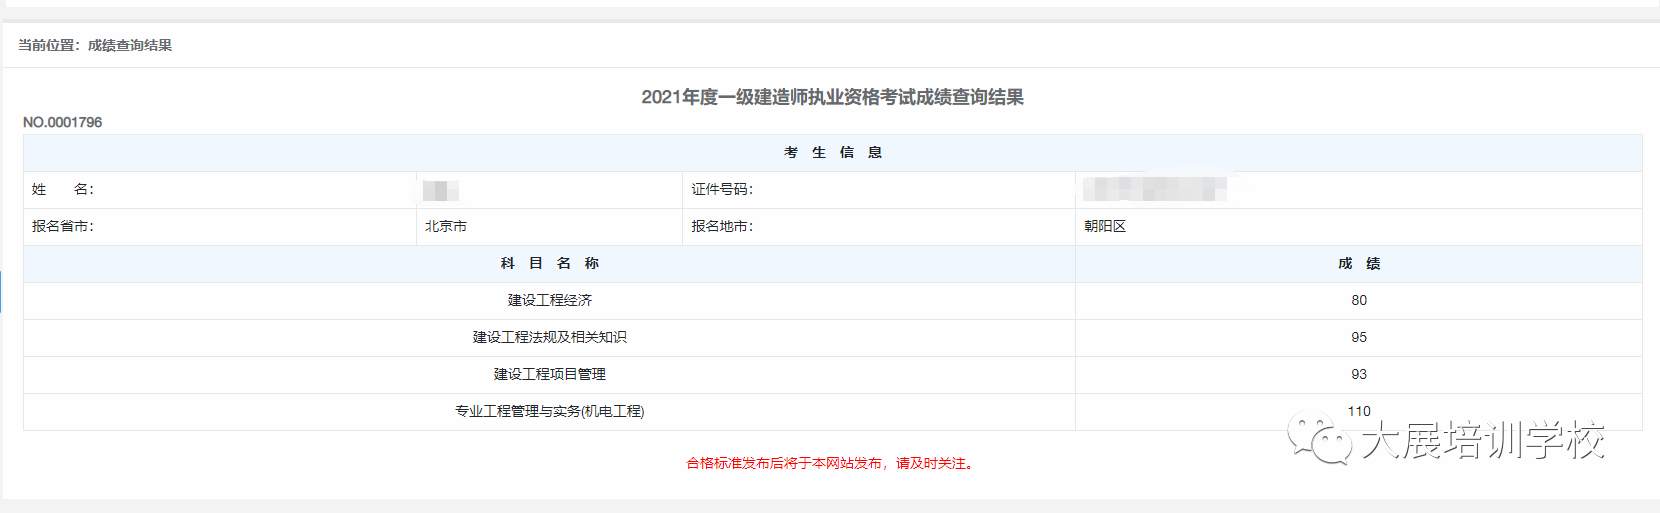This screenshot has width=1660, height=513.
Task: Click the 姓名 field label
Action: (x=62, y=189)
